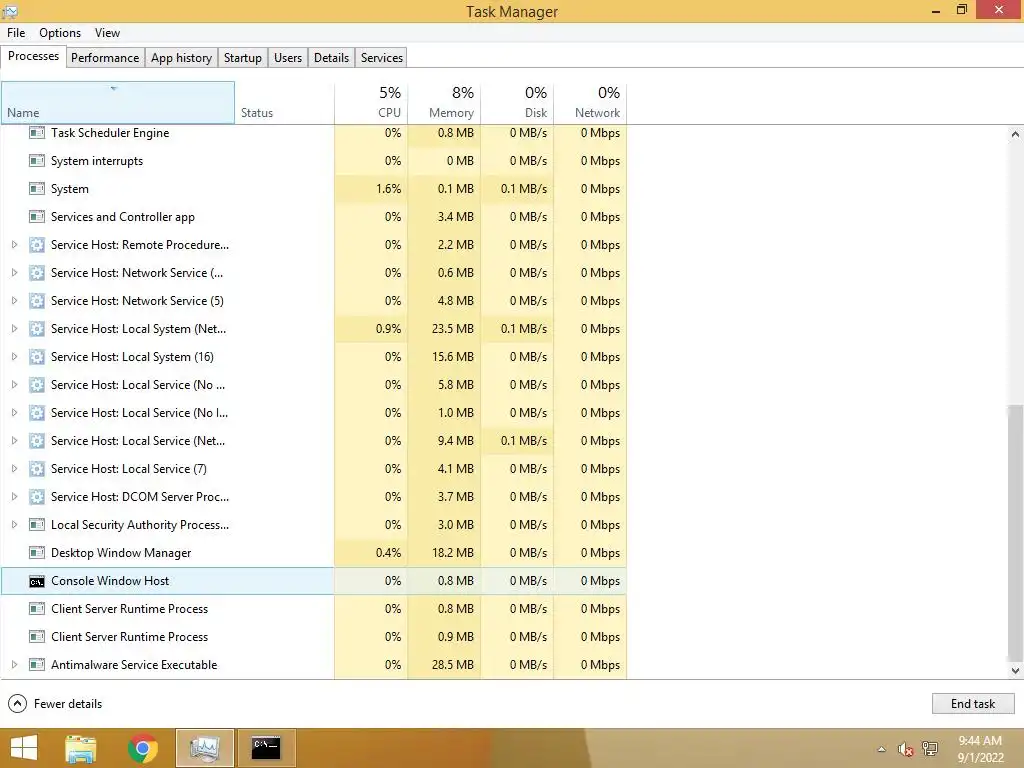Image resolution: width=1024 pixels, height=768 pixels.
Task: Click gear icon of Service Host: DCOM Server Proc
Action: [x=37, y=497]
